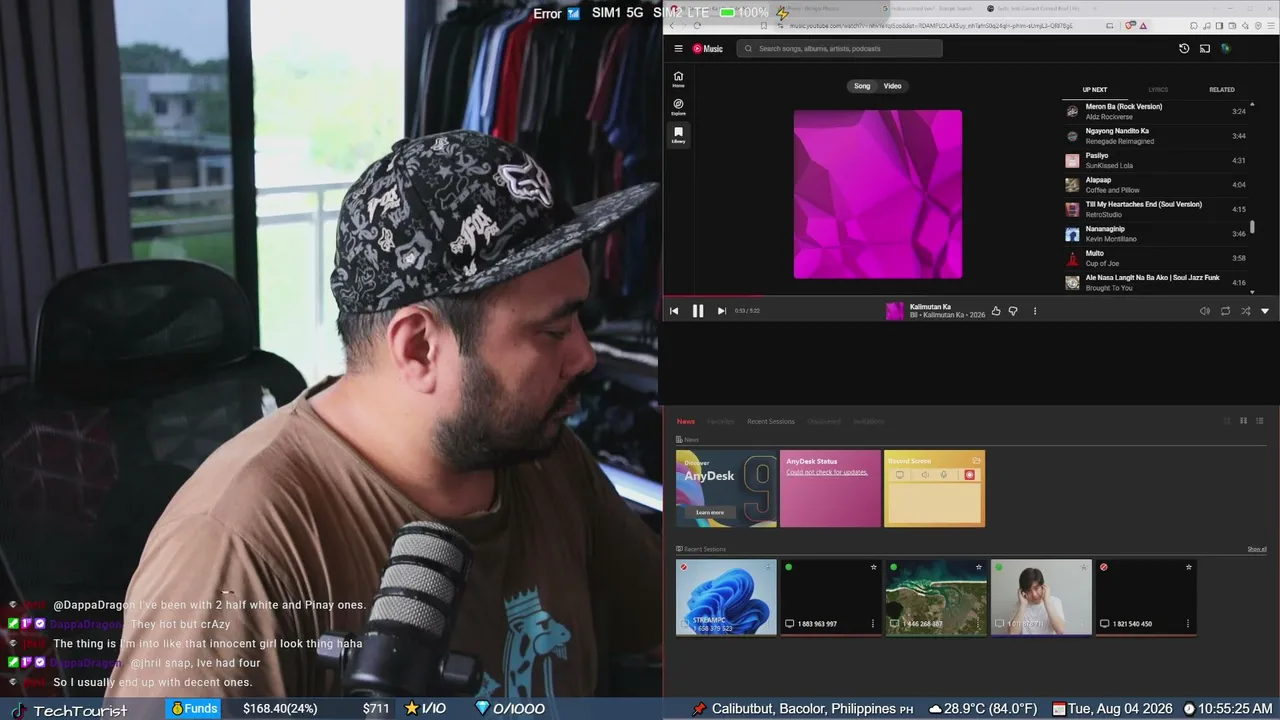Open the AnyDesk Discovered tab
Viewport: 1280px width, 720px height.
pos(824,421)
